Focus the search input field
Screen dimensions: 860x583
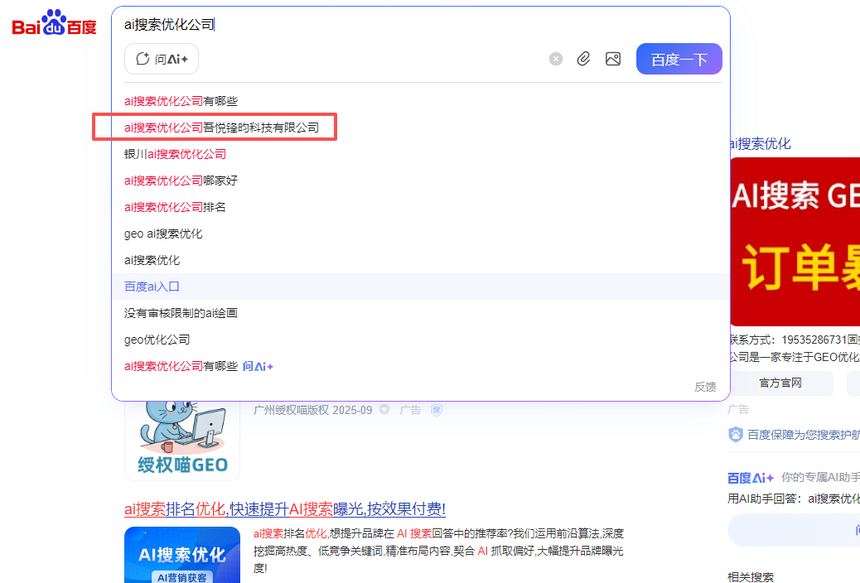421,24
